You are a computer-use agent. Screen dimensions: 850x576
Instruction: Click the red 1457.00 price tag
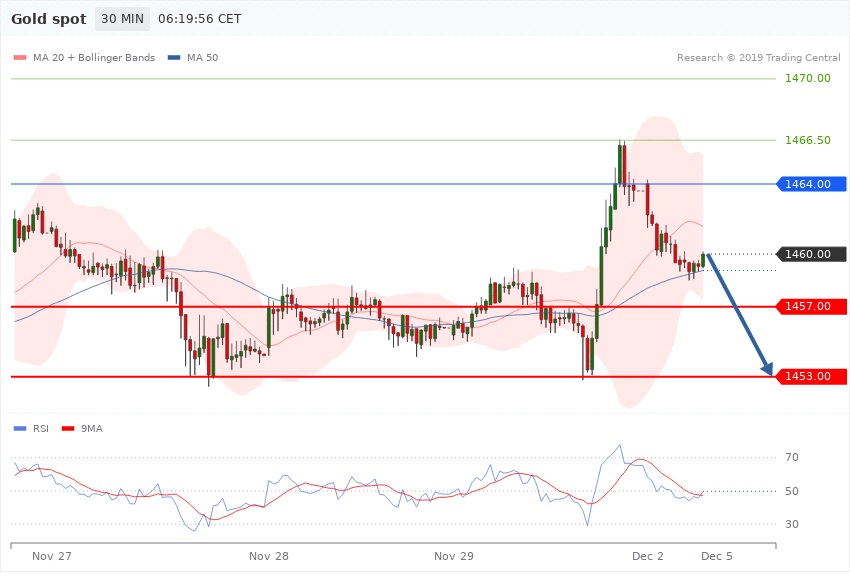point(810,306)
